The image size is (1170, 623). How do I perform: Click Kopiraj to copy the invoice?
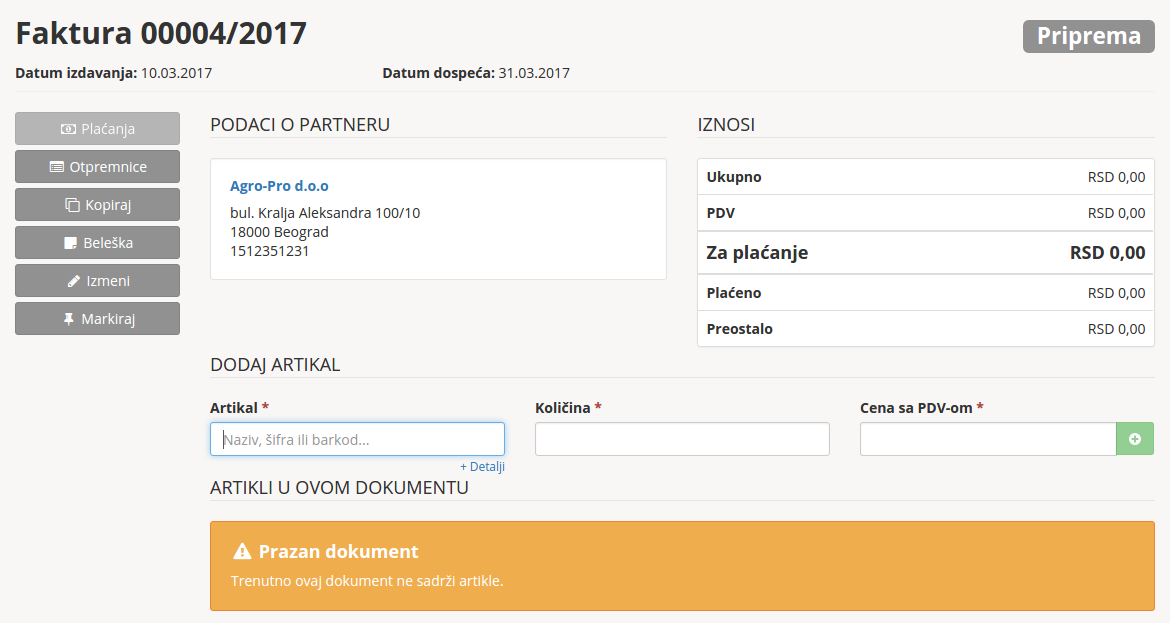click(97, 205)
